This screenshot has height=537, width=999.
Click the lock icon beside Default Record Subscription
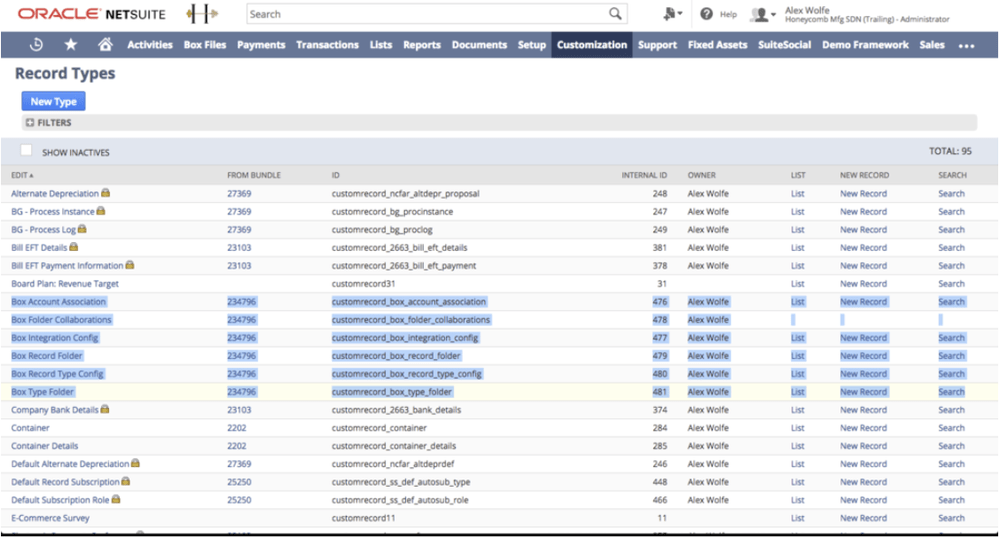coord(126,481)
